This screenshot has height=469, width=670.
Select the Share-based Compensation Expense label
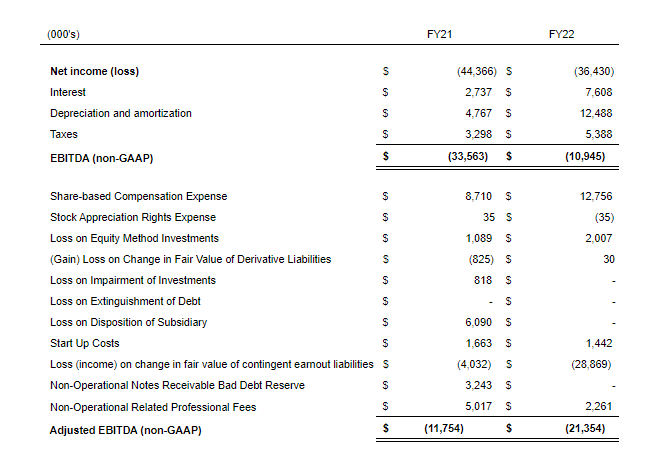tap(138, 196)
